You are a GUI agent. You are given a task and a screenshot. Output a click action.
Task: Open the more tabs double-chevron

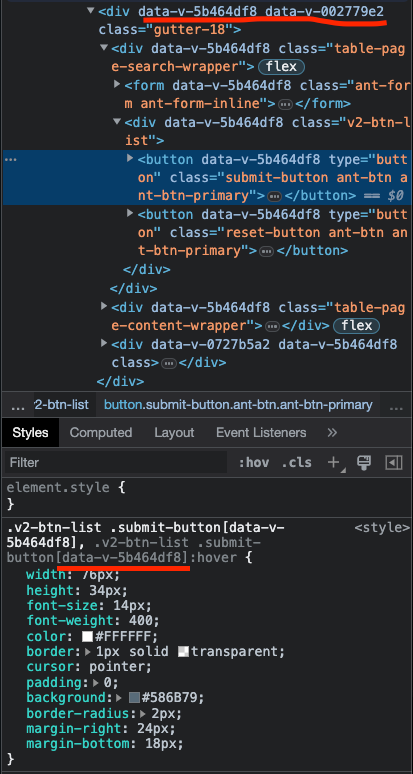pyautogui.click(x=332, y=433)
